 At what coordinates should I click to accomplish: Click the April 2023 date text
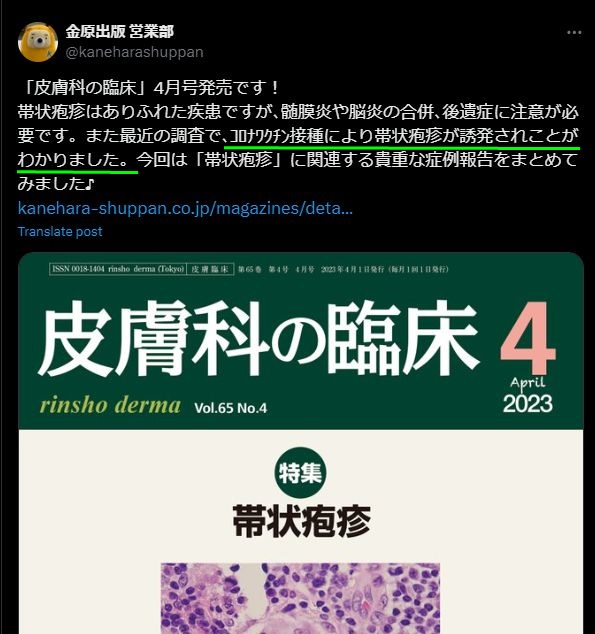pos(527,395)
